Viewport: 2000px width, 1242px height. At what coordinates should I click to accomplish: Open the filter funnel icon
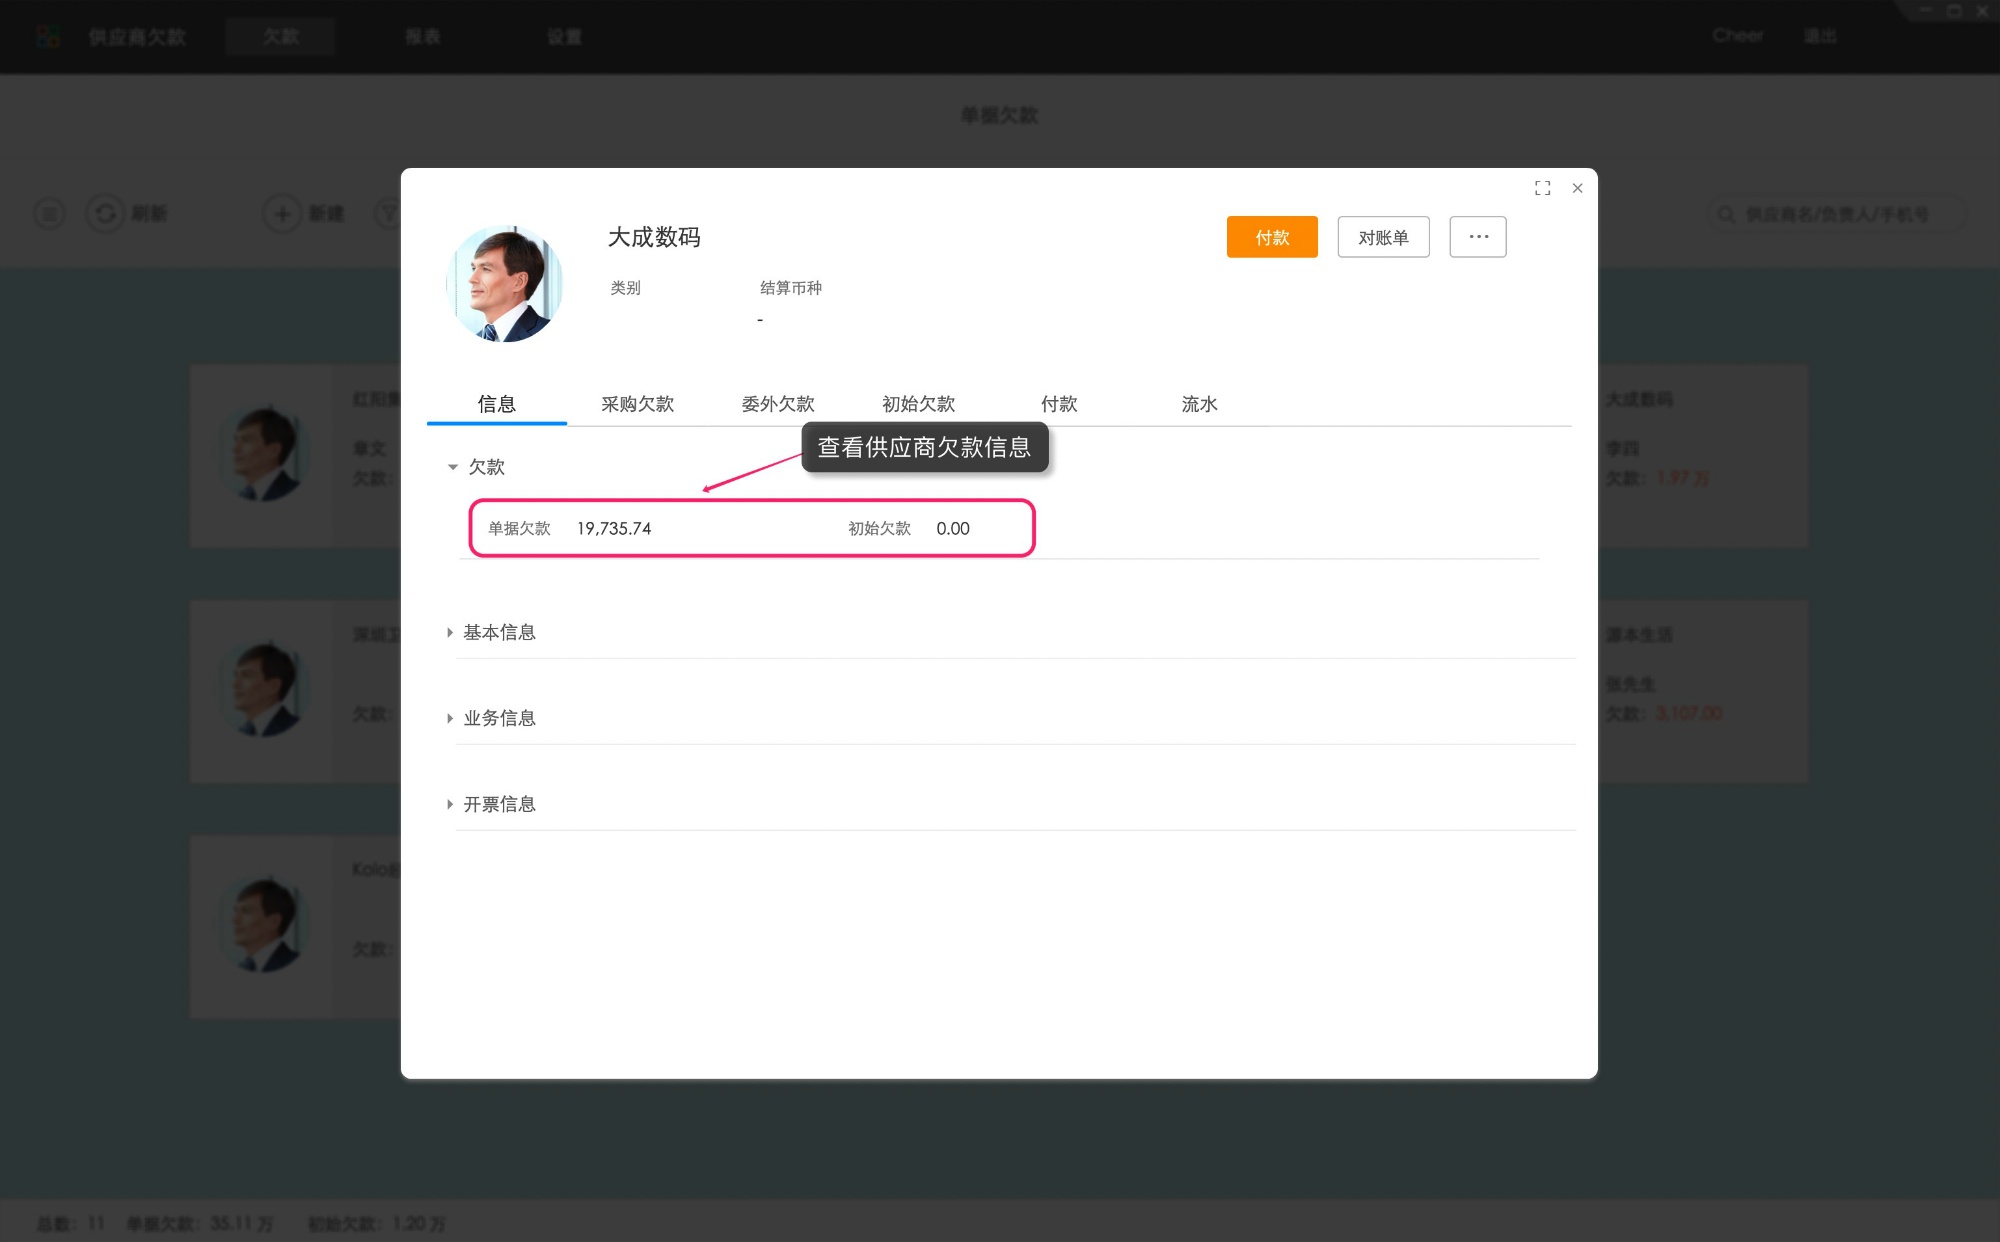tap(390, 213)
